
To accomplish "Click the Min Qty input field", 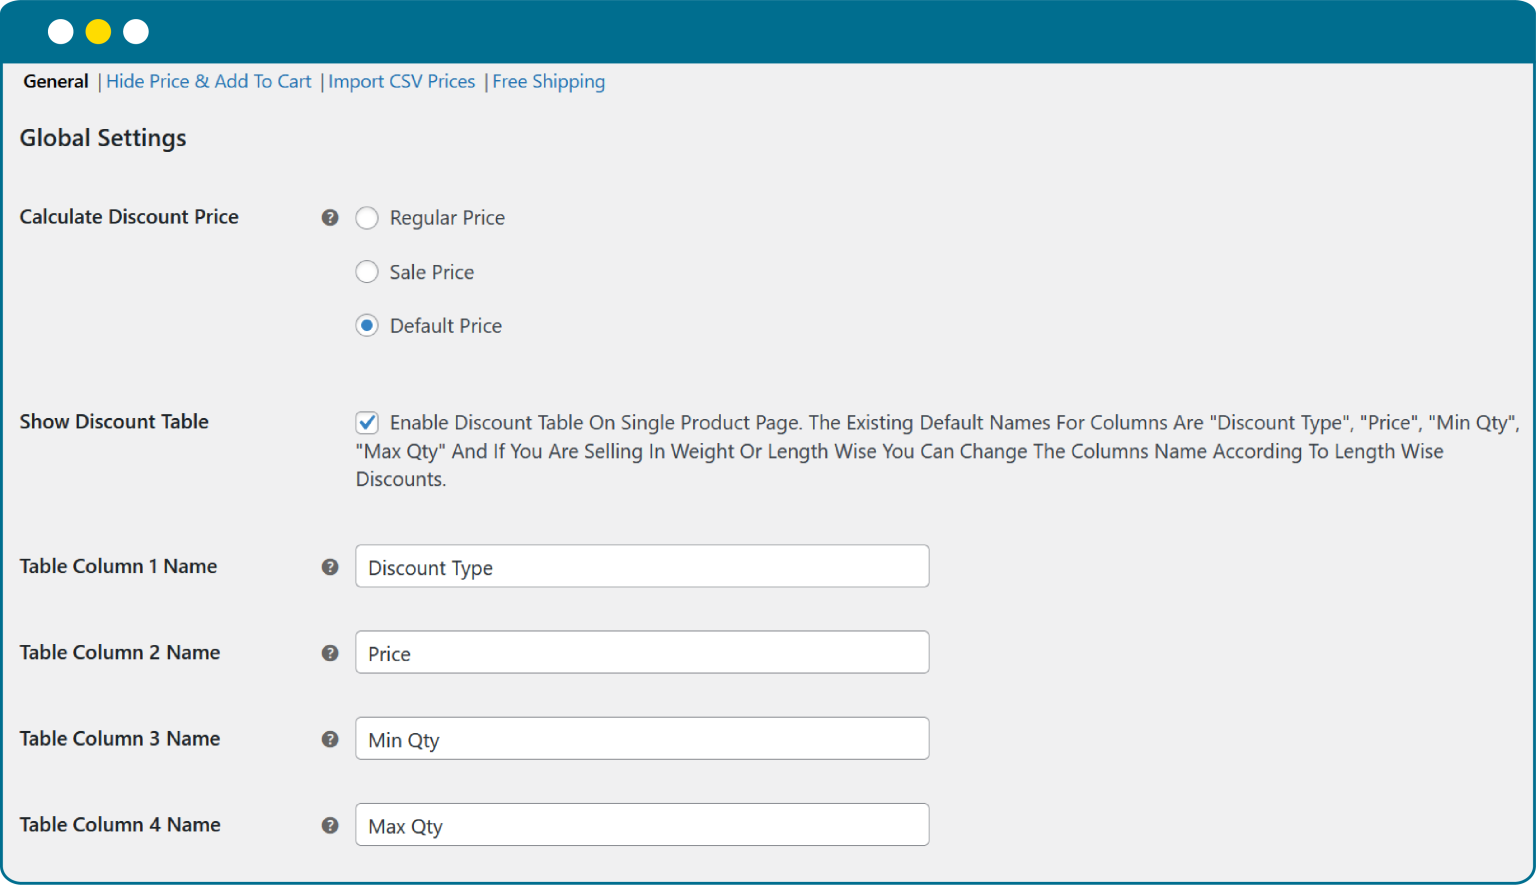I will coord(642,739).
